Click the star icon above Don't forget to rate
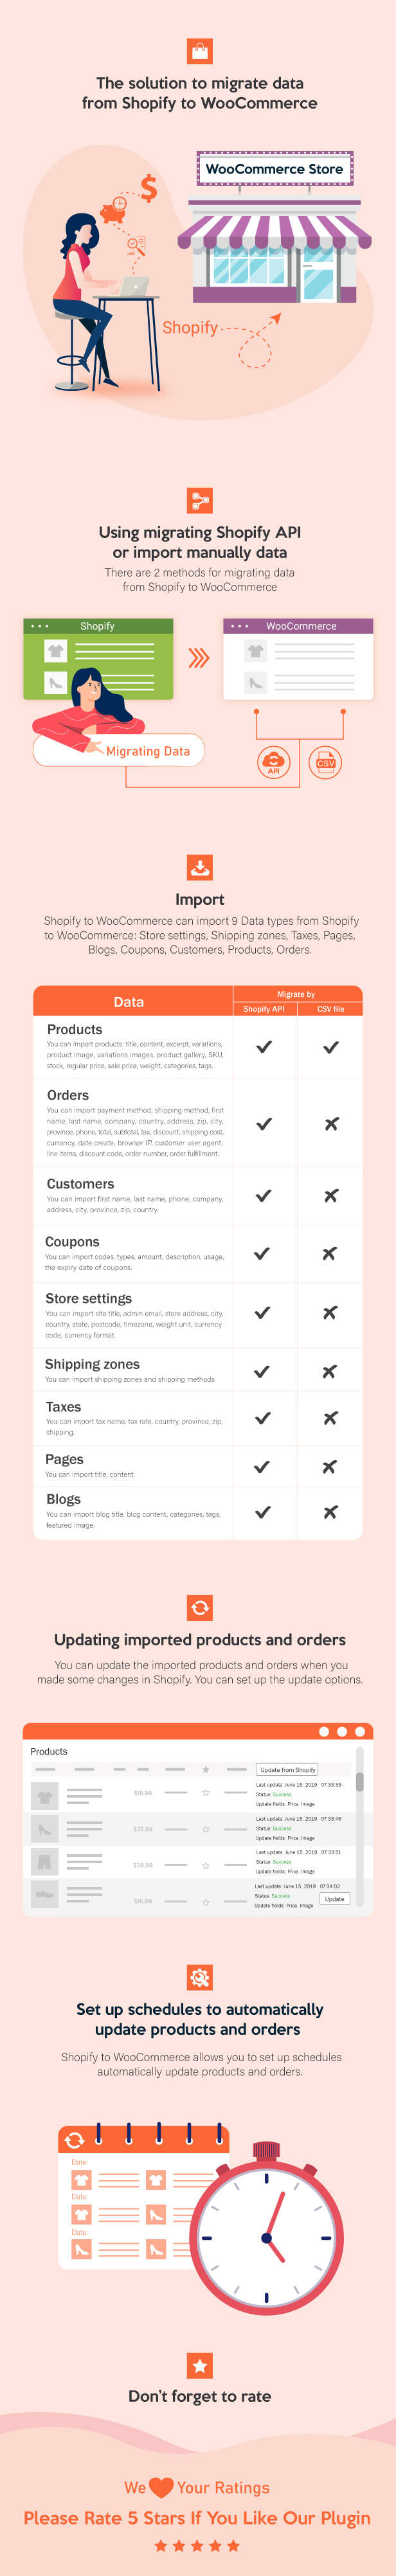396x2576 pixels. click(x=200, y=2365)
